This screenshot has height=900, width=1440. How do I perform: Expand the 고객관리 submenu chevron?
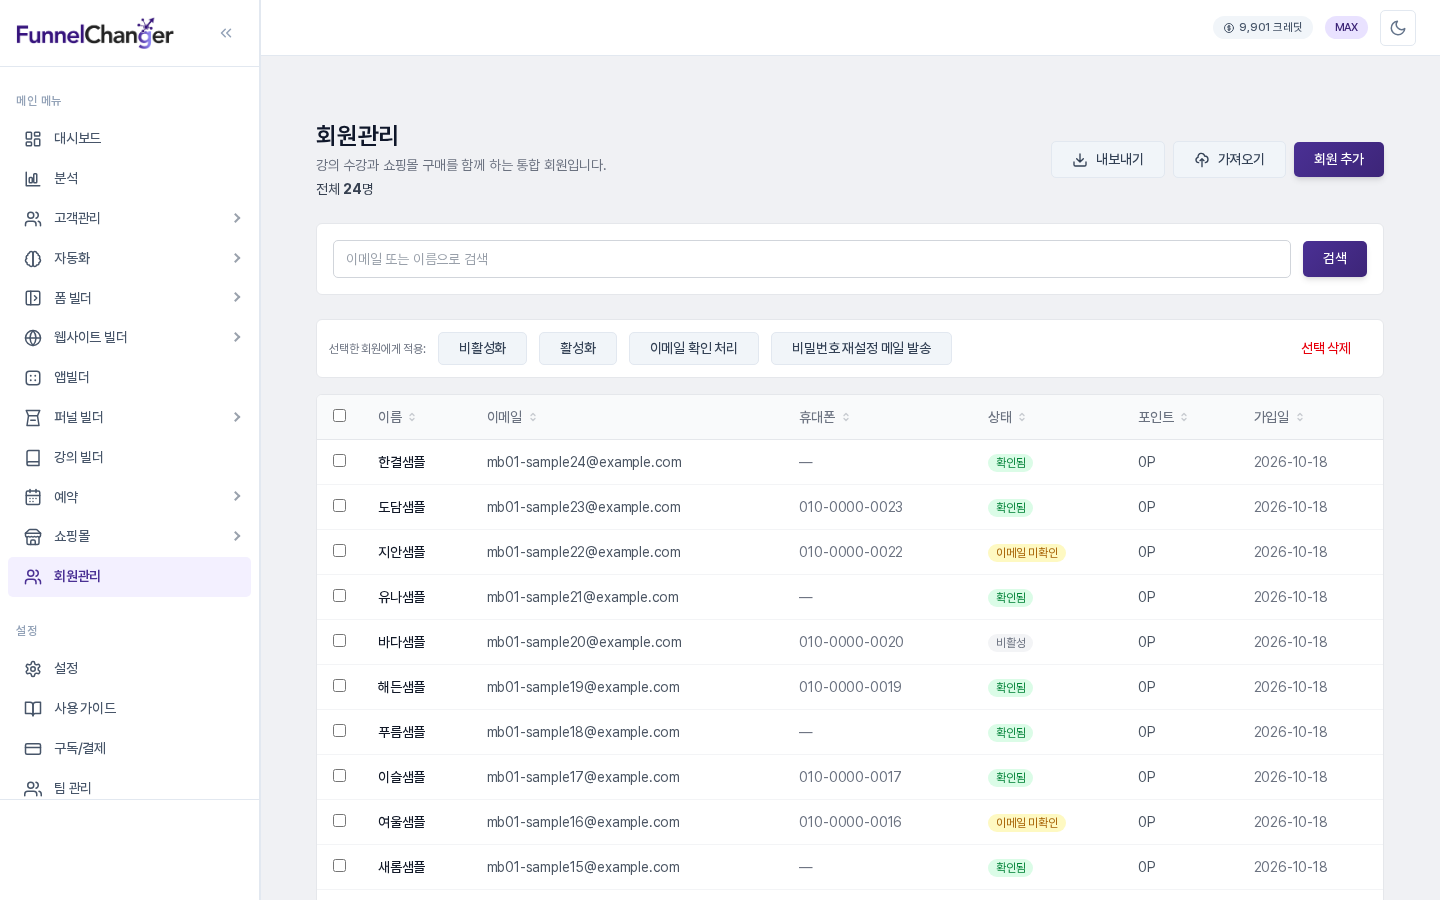237,218
